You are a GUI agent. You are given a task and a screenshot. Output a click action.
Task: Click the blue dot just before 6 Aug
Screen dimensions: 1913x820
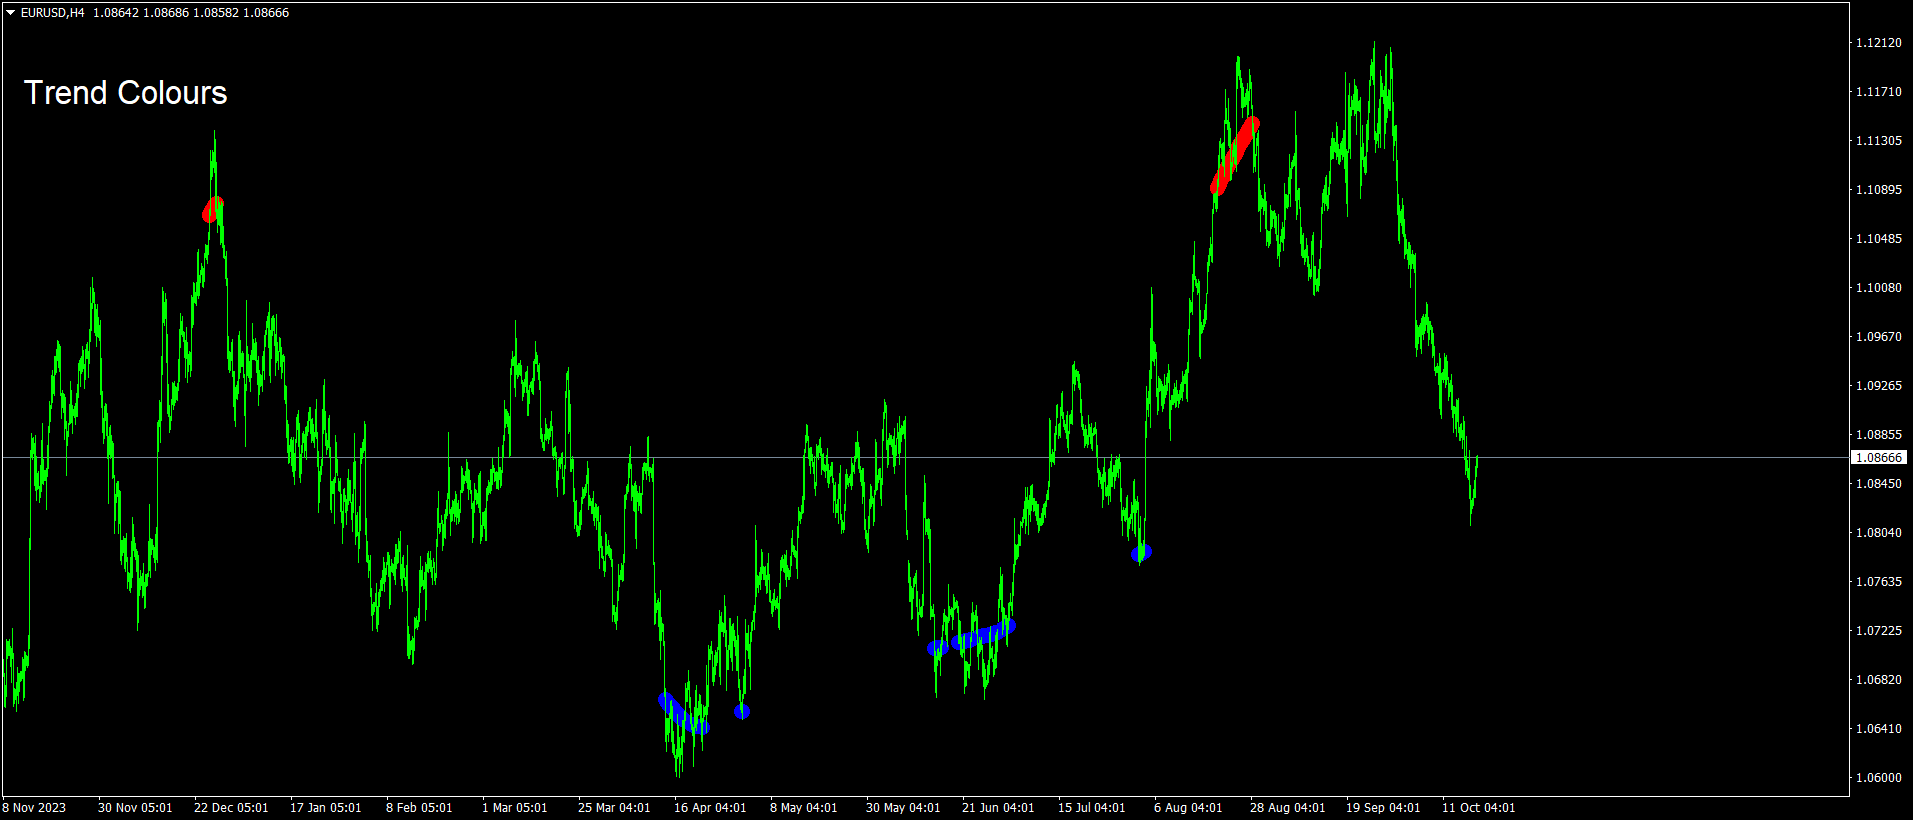[1141, 553]
